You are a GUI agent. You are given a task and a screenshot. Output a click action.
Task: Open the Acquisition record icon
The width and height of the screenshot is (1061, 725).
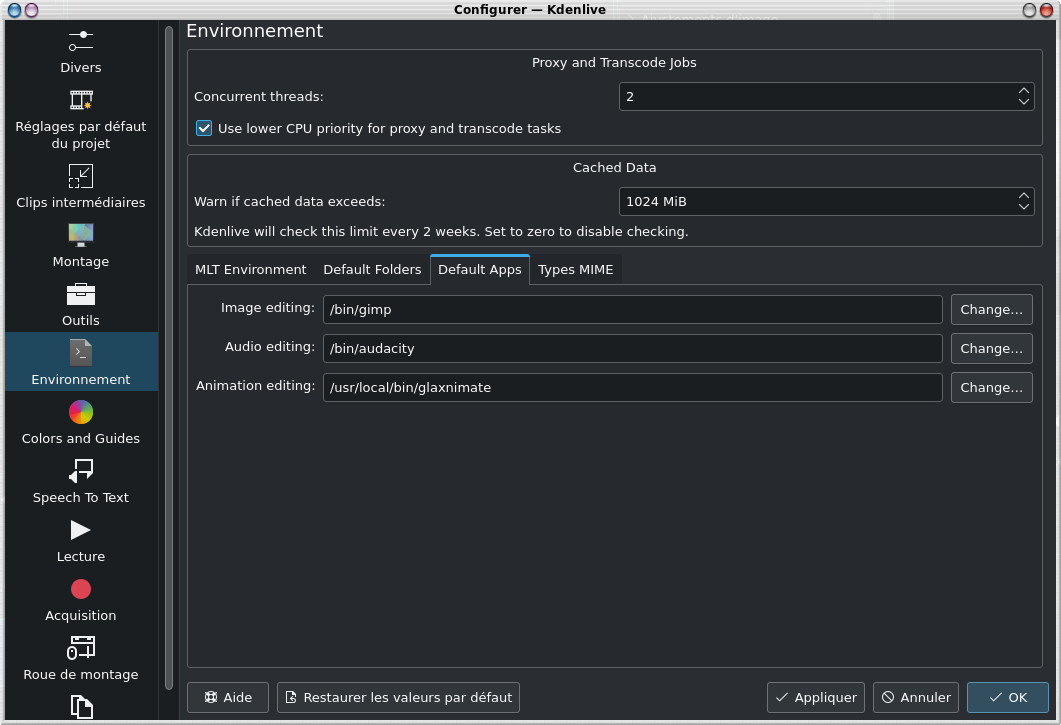point(81,589)
